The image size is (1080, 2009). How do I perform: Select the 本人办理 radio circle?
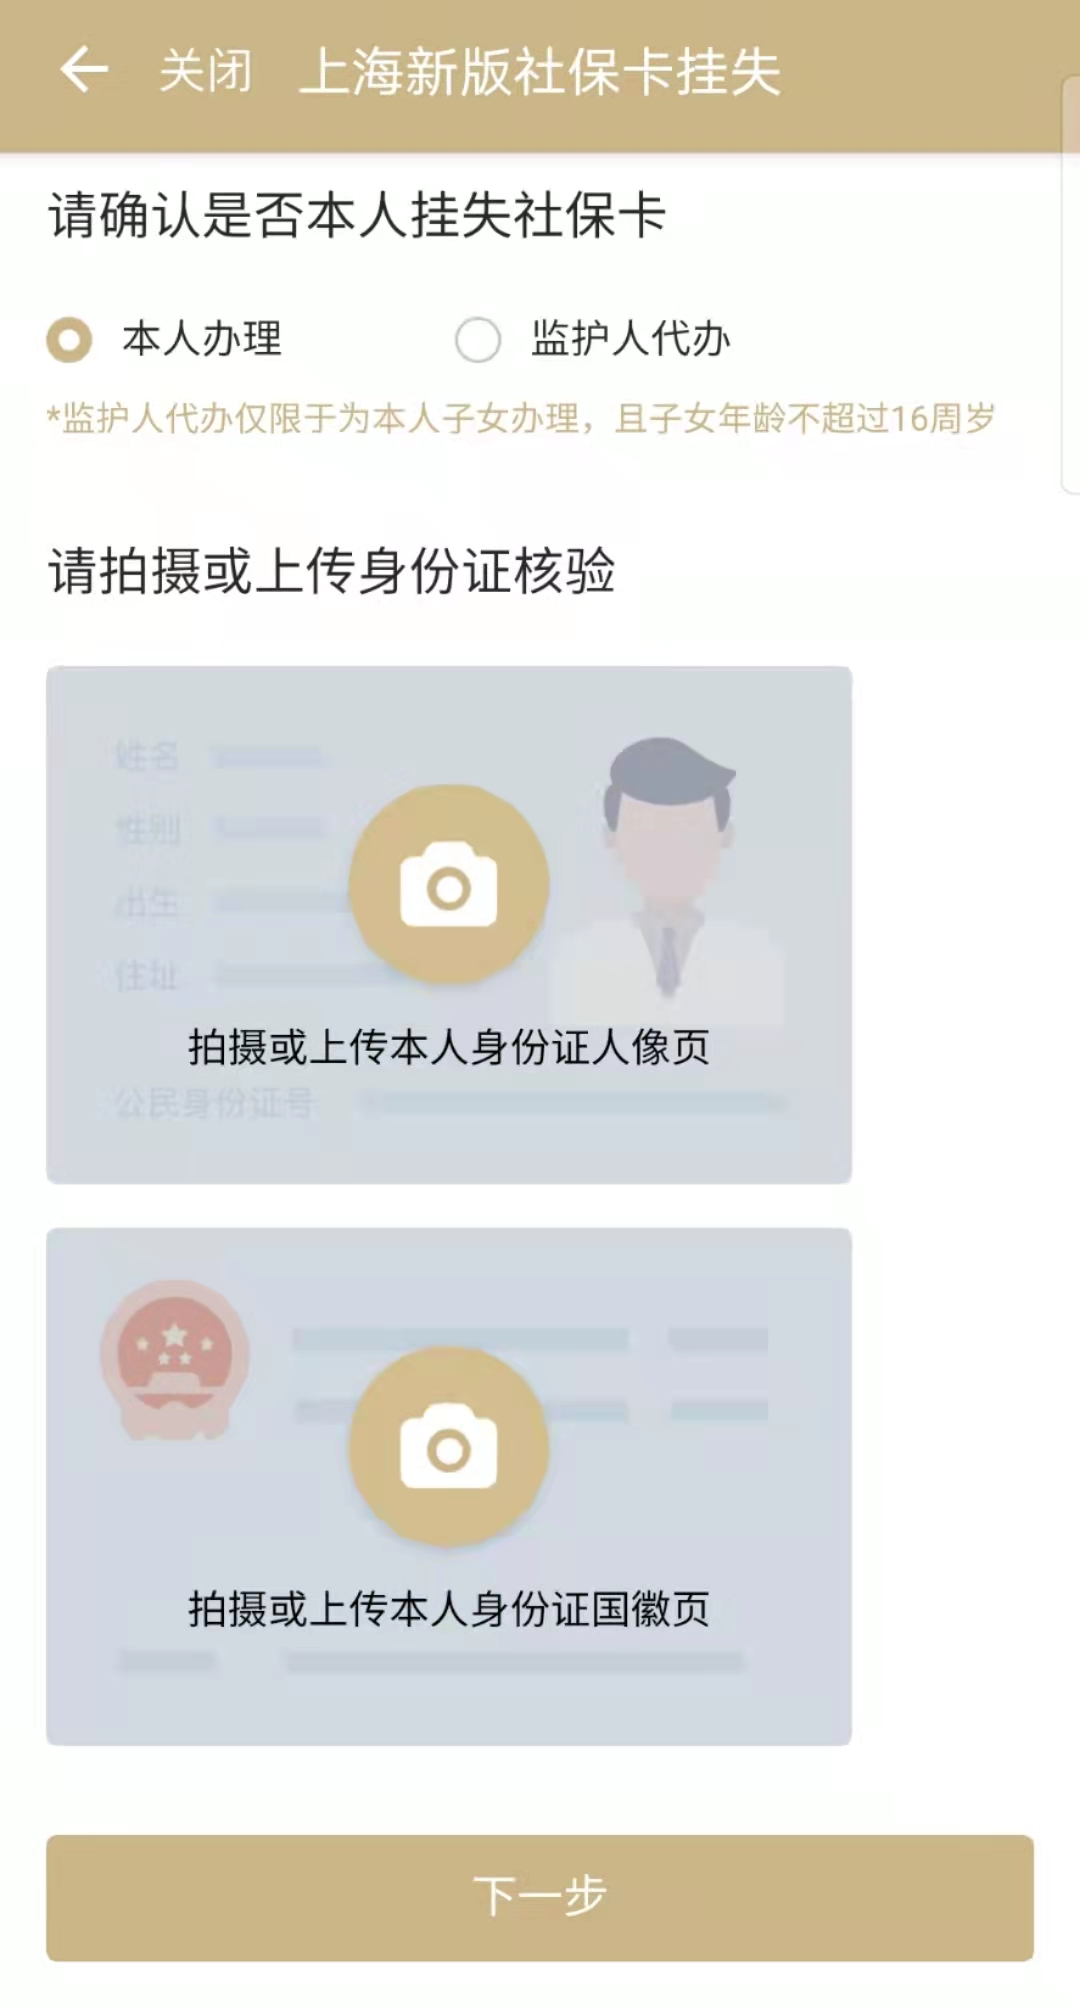coord(69,339)
